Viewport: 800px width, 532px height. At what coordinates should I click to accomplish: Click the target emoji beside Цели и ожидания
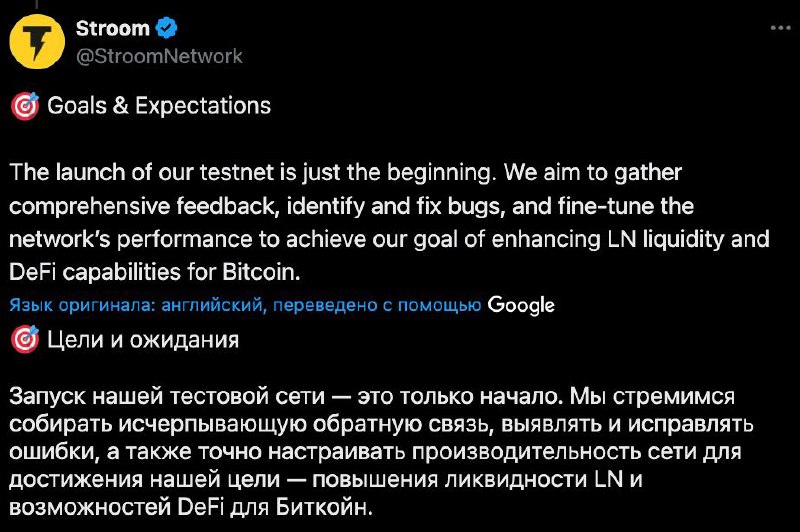(25, 340)
